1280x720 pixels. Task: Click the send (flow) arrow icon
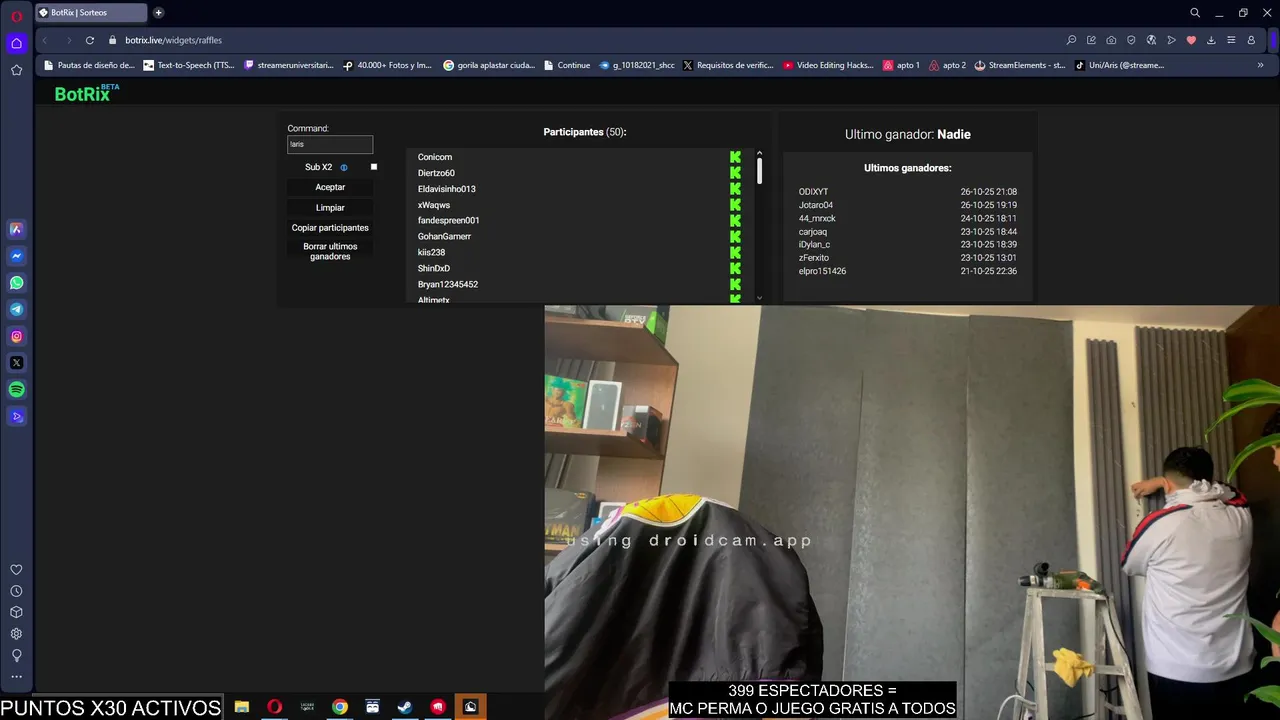pos(1171,40)
